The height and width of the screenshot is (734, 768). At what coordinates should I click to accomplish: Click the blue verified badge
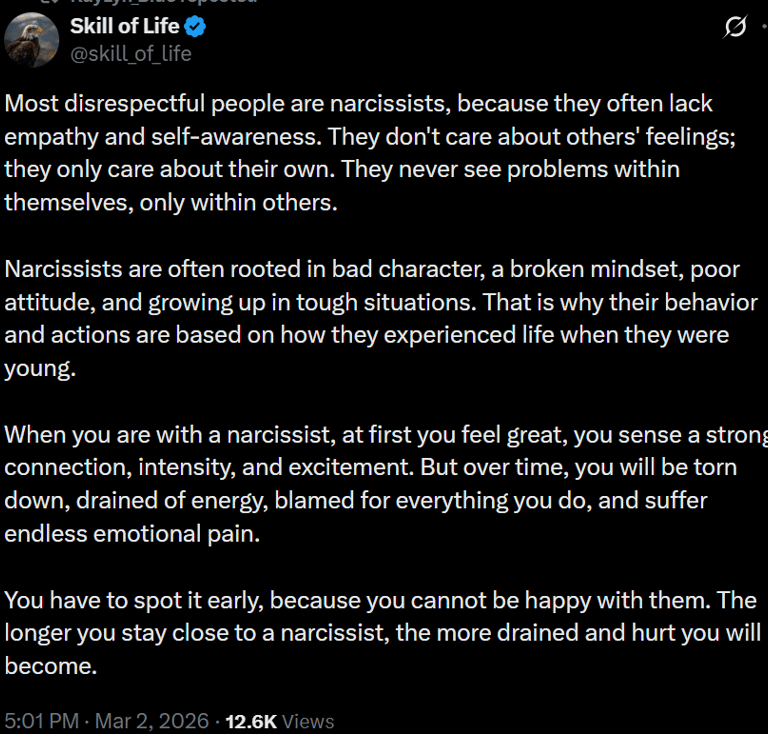tap(195, 26)
